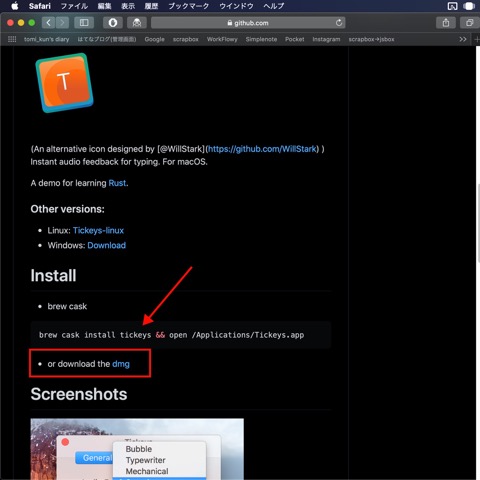Click the dmg download link
This screenshot has height=480, width=480.
(x=121, y=364)
